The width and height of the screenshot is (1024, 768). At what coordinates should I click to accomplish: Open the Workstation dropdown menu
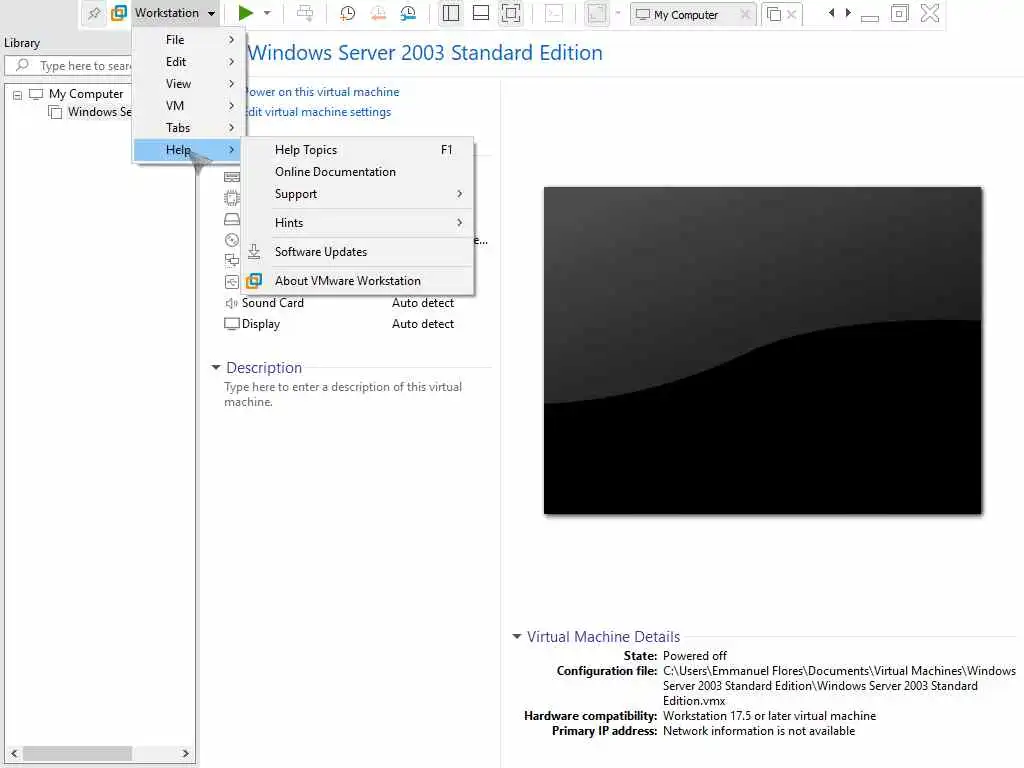(175, 13)
